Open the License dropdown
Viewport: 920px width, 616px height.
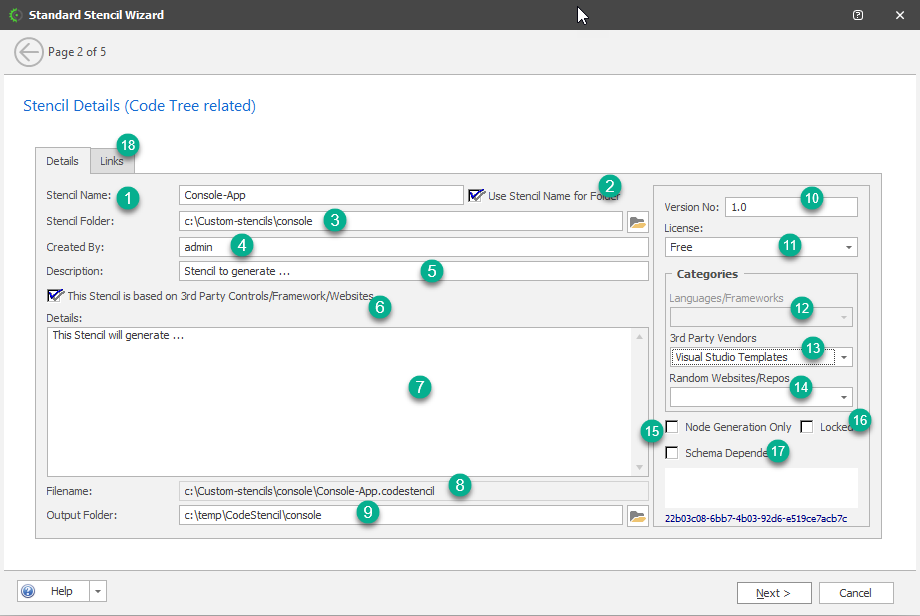[848, 247]
